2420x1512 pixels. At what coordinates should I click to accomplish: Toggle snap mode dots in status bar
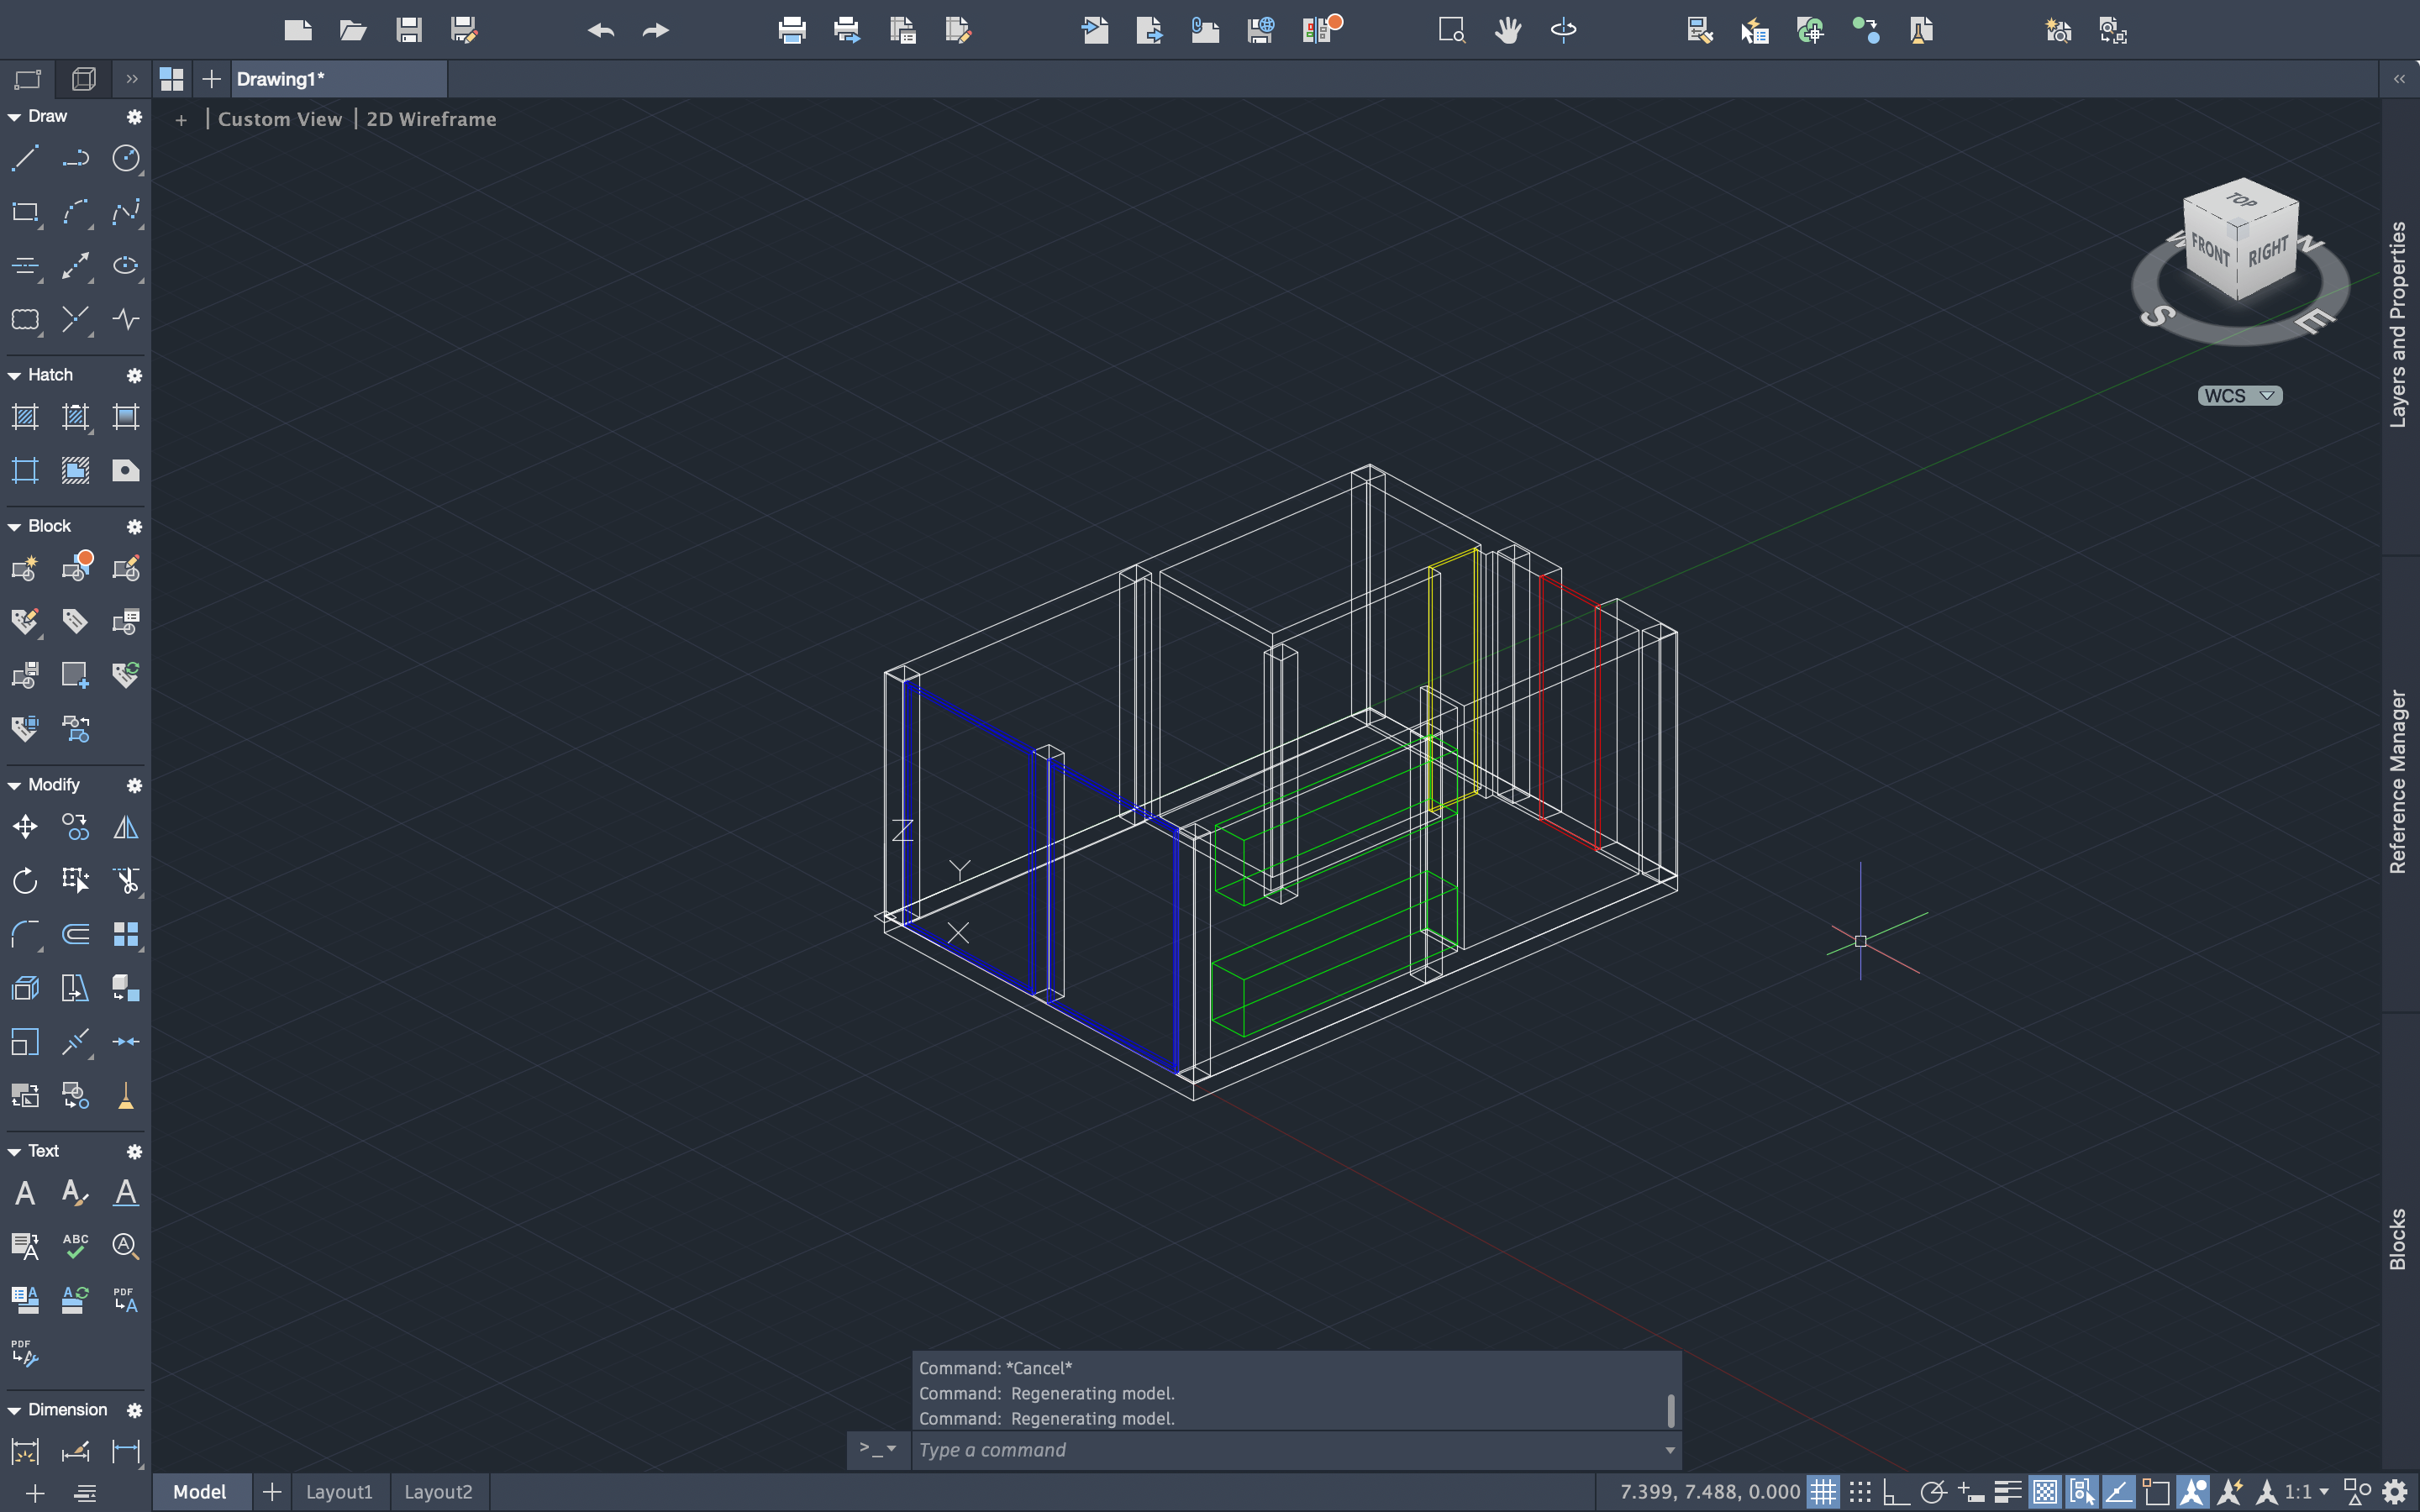1860,1492
